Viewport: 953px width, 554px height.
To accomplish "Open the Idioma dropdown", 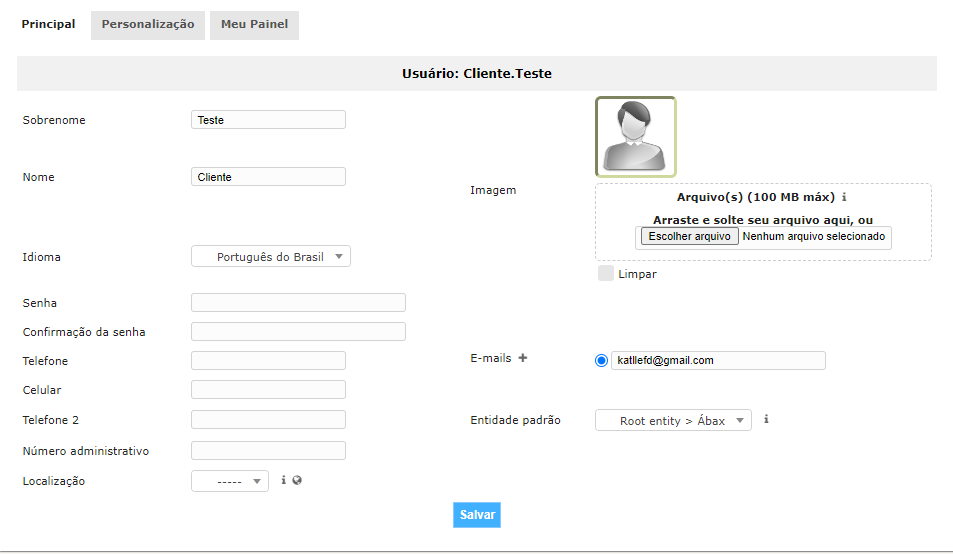I will 270,257.
